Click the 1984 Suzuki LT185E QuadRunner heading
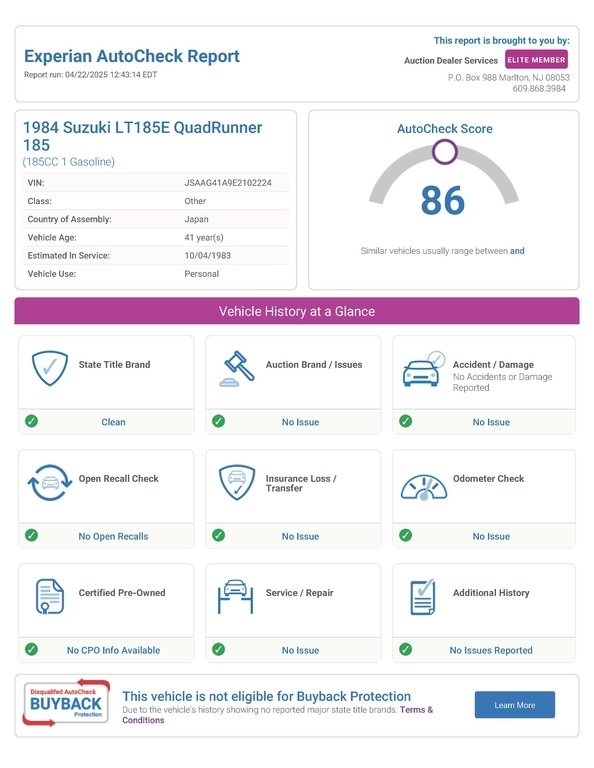This screenshot has height=768, width=594. (143, 136)
